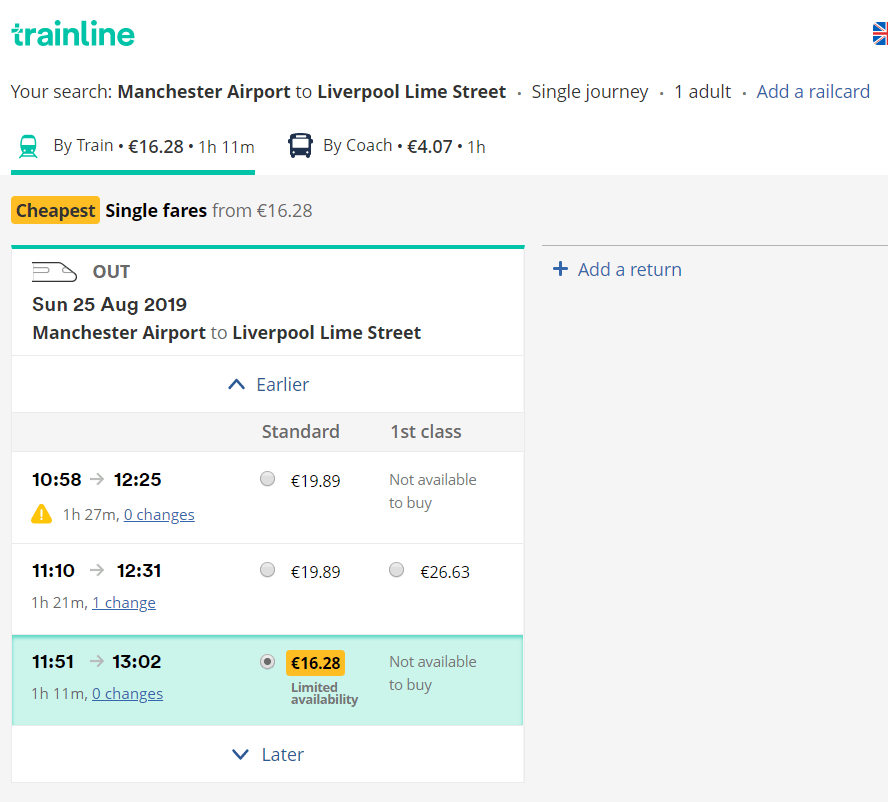Image resolution: width=888 pixels, height=802 pixels.
Task: Click Not available to buy for 10:58 train
Action: click(433, 491)
